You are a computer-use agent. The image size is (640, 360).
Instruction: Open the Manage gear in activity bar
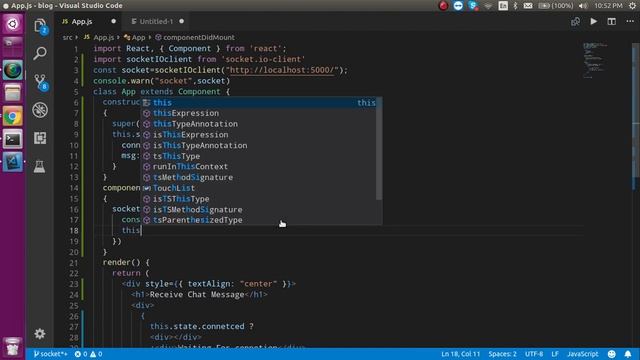40,334
